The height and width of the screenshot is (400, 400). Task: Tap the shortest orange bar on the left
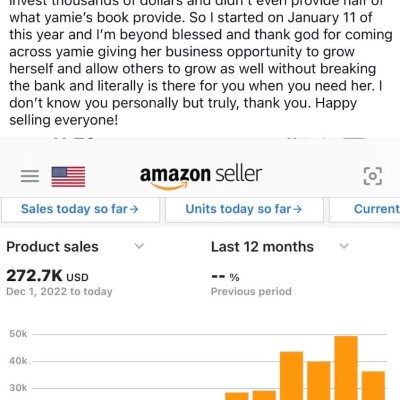[237, 396]
